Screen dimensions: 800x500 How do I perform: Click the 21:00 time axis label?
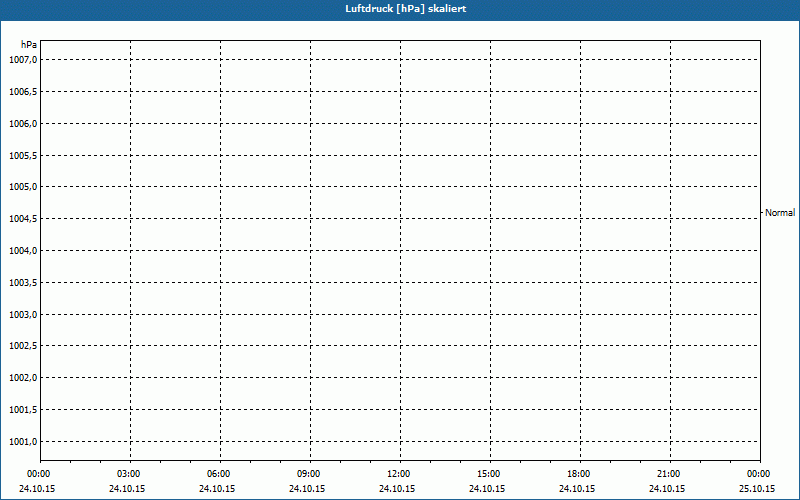click(669, 474)
